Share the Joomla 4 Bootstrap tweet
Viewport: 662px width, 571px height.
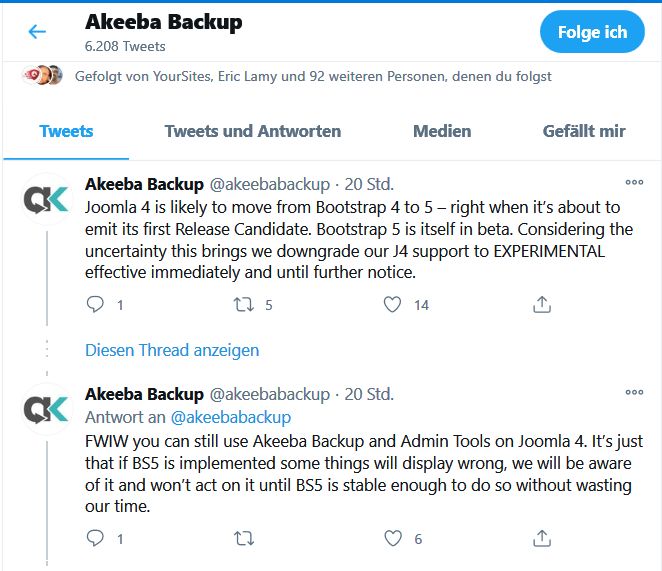[541, 304]
